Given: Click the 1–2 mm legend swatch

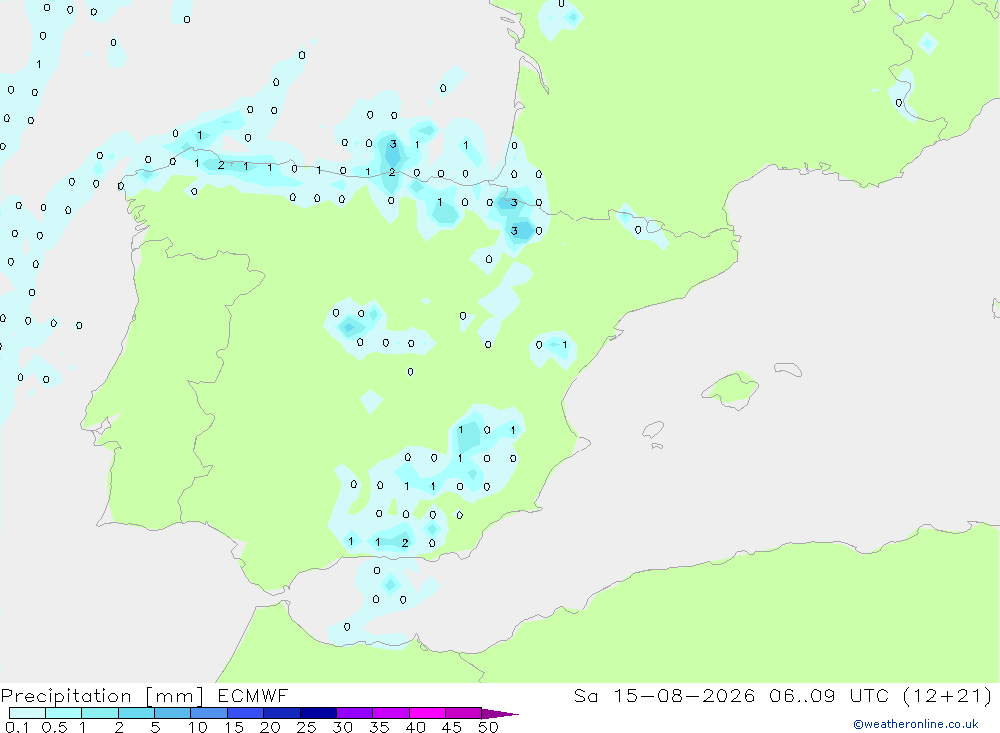Looking at the screenshot, I should pyautogui.click(x=100, y=713).
